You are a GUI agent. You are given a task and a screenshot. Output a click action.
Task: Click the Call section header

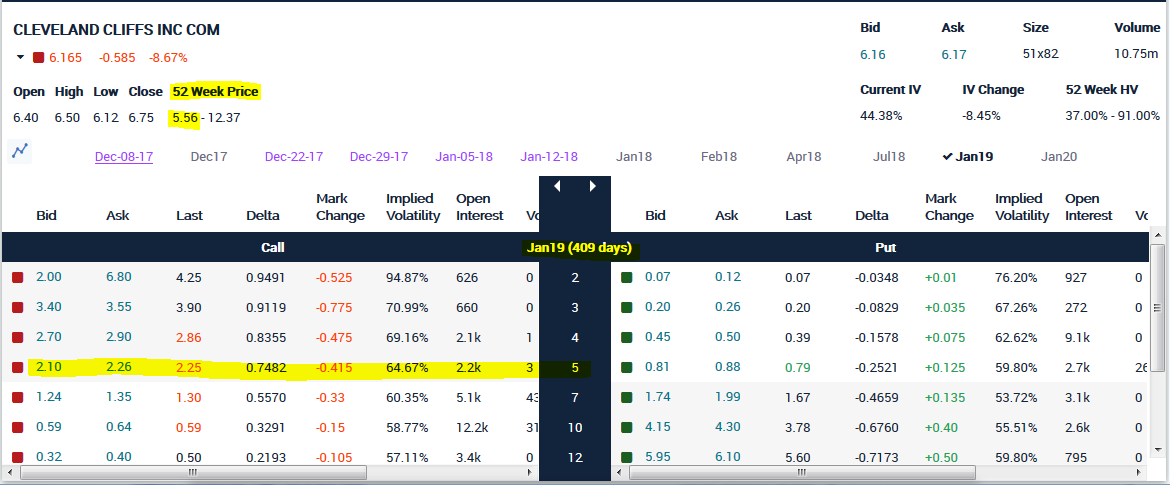272,248
